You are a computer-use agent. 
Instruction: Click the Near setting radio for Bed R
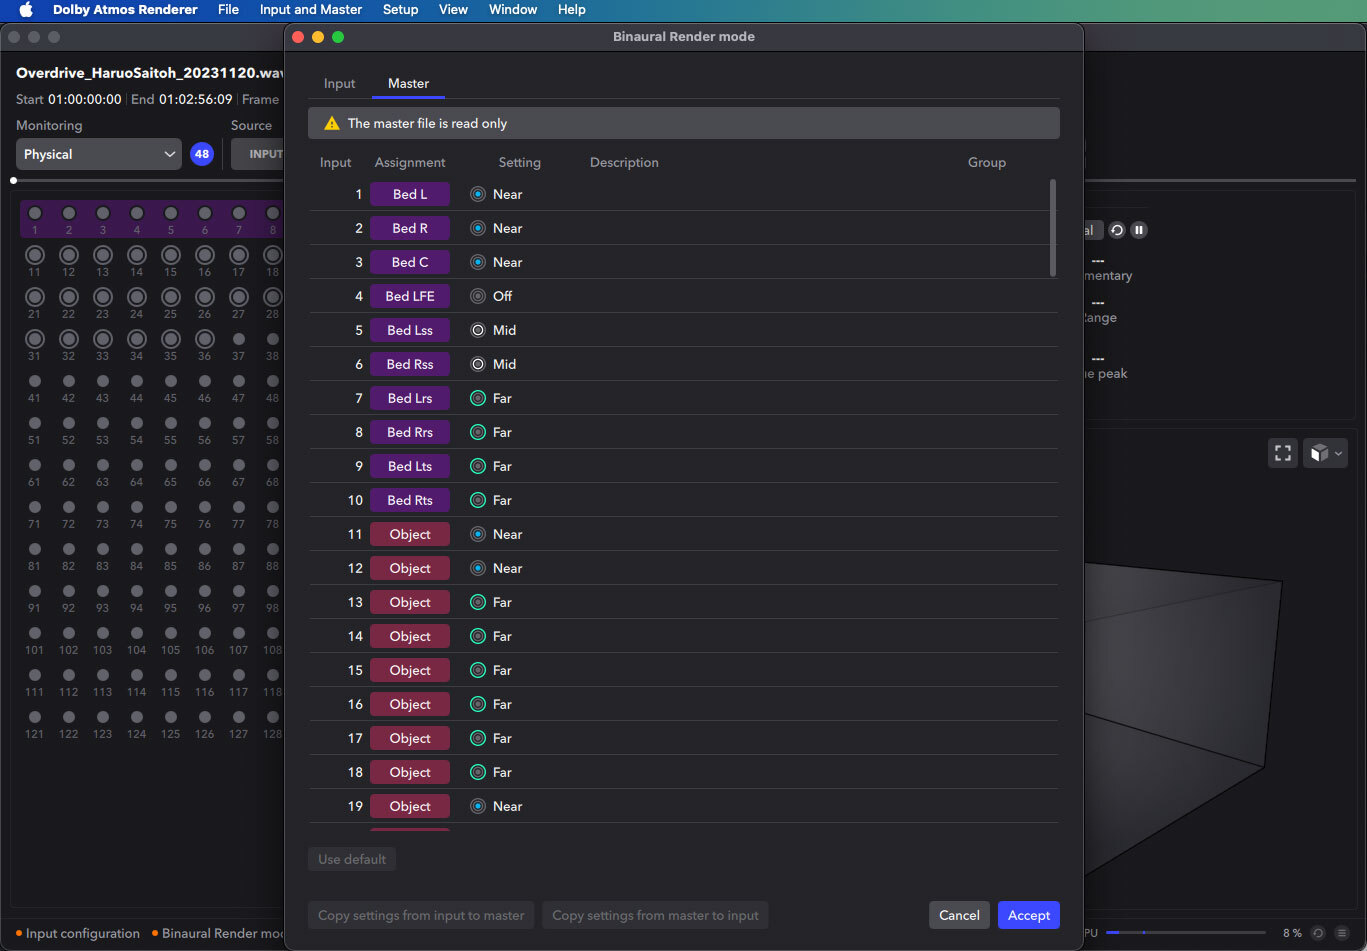coord(478,228)
